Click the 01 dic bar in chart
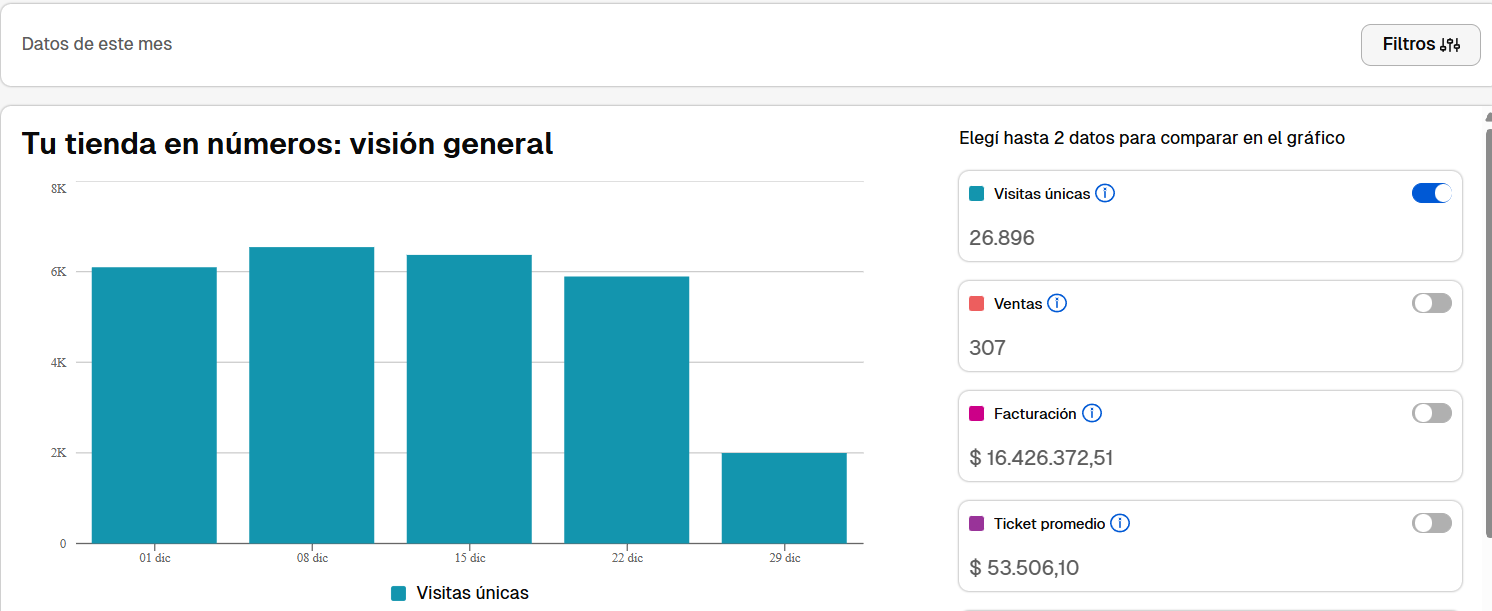The image size is (1492, 611). tap(154, 405)
